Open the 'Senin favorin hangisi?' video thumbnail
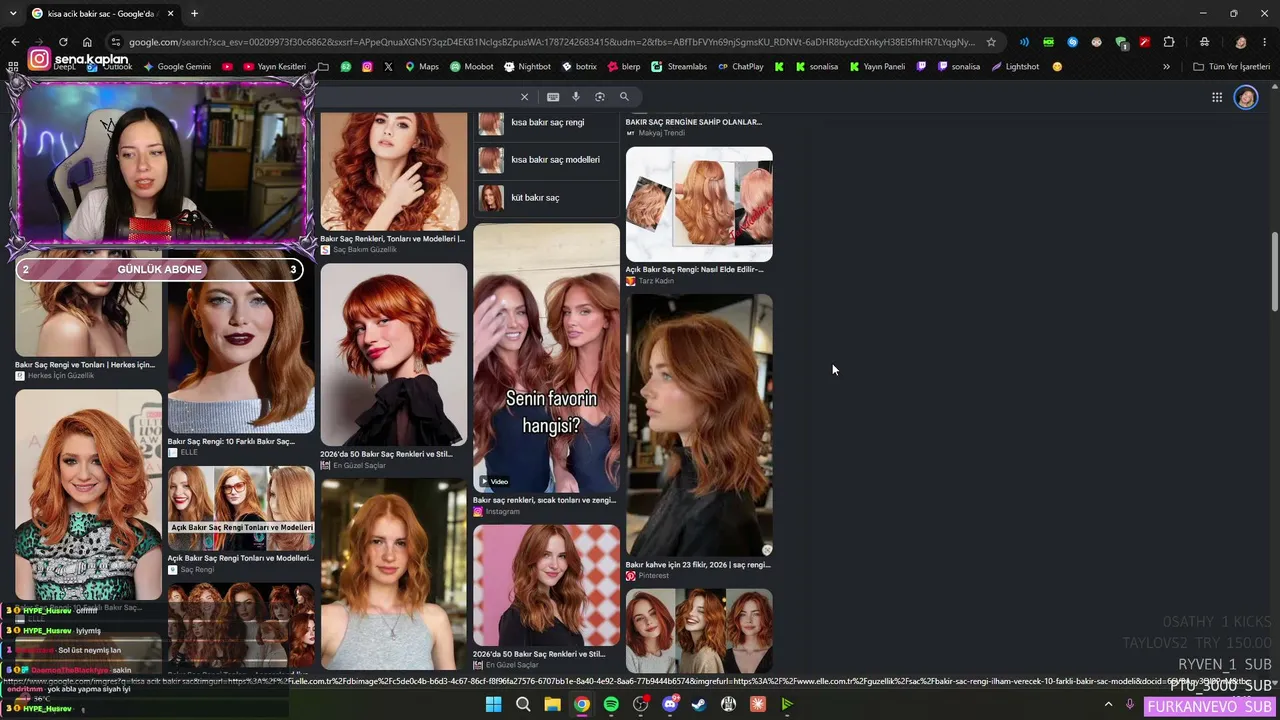 point(546,357)
